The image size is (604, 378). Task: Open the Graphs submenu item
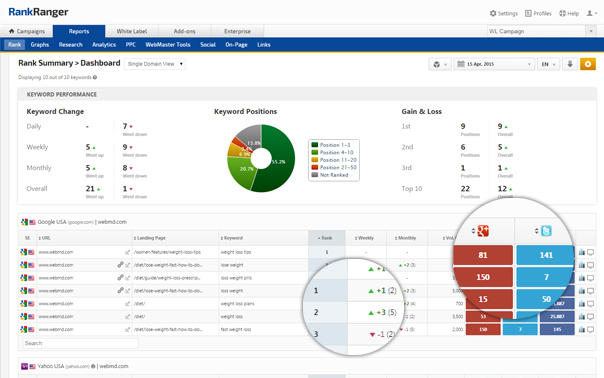40,45
